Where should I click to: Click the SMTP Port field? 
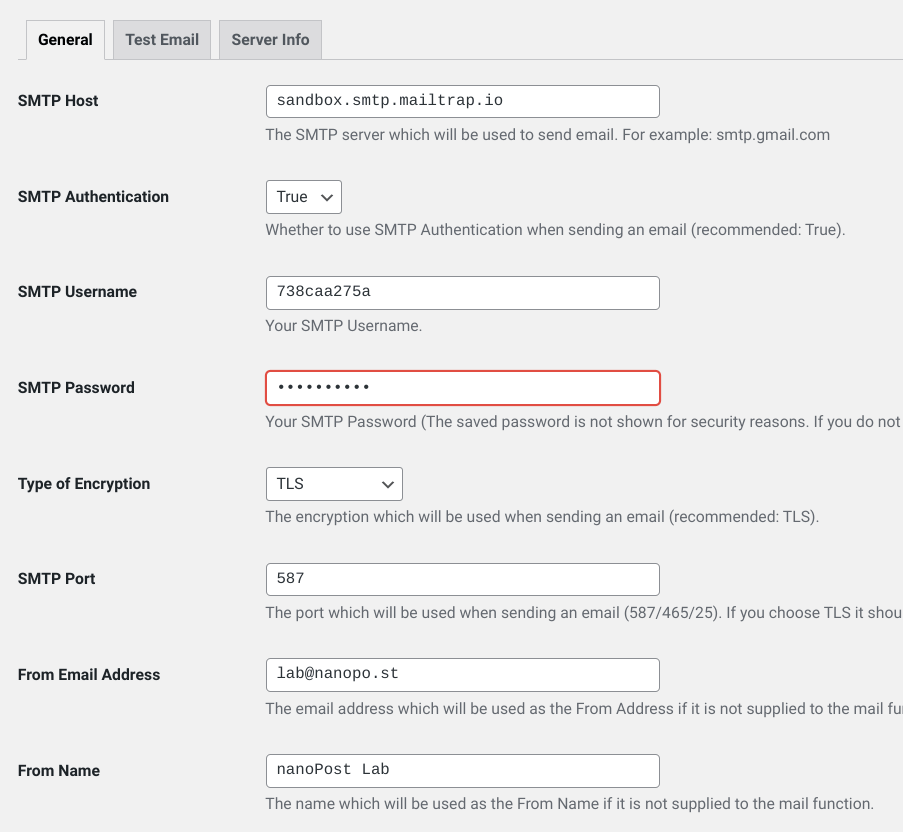tap(462, 579)
